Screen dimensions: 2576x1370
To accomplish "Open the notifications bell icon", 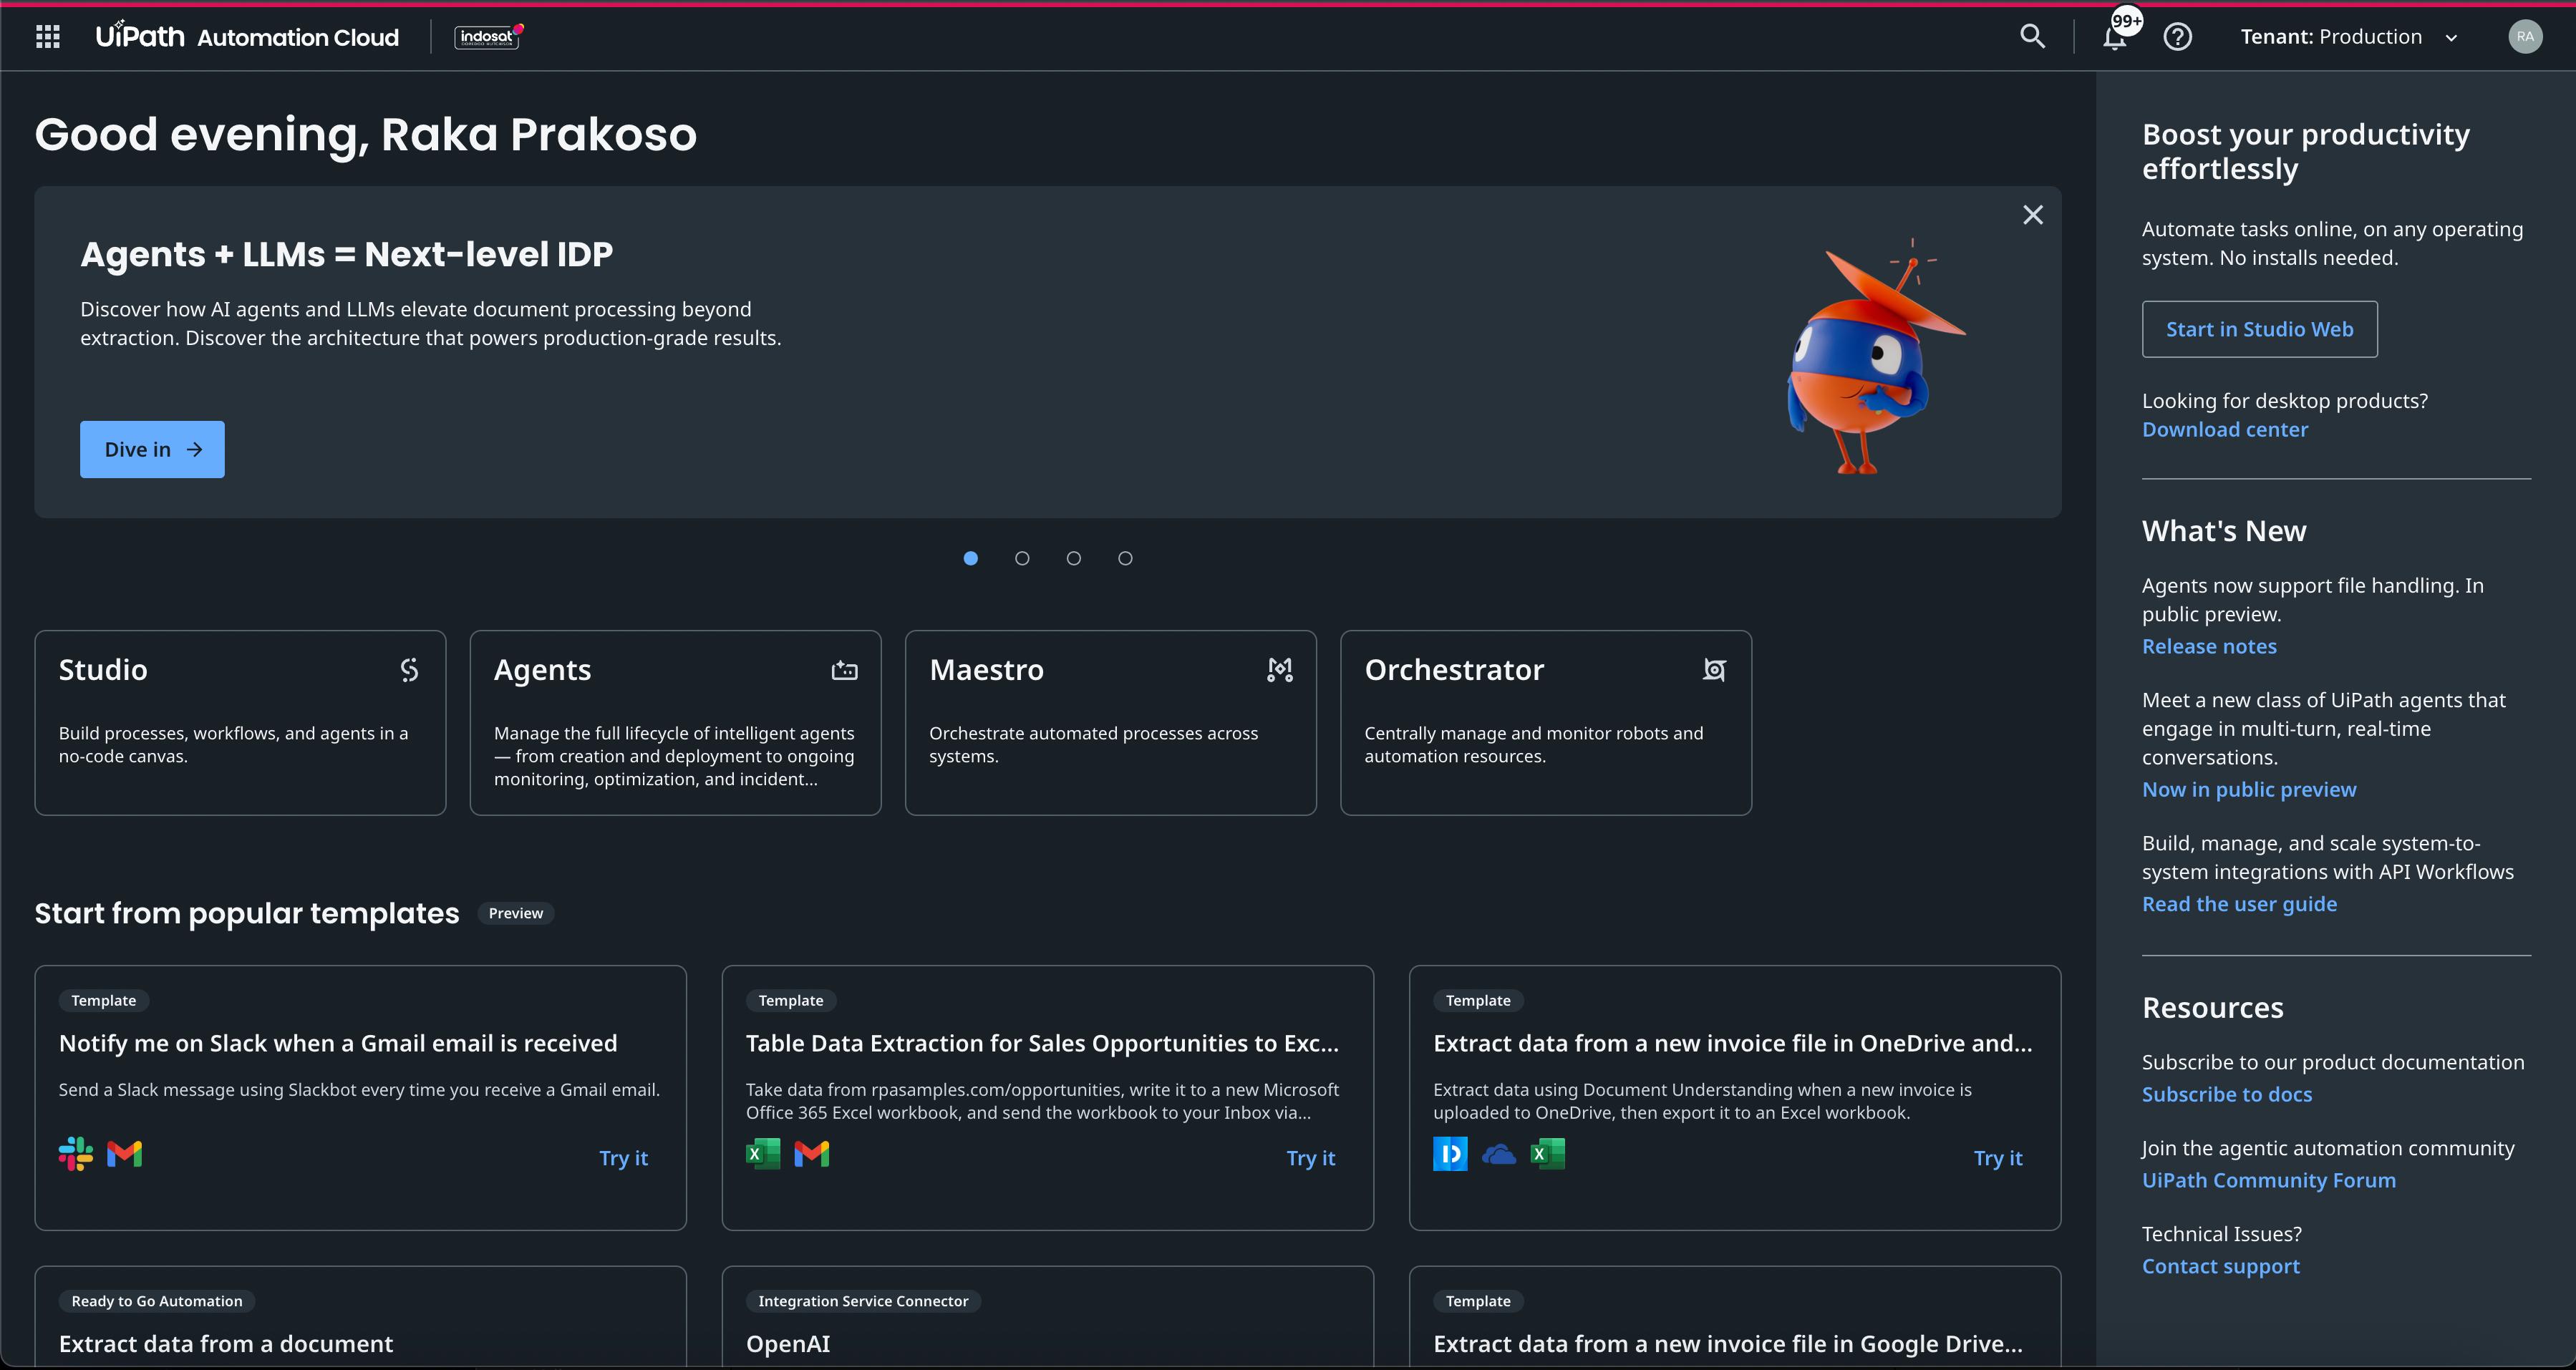I will [x=2113, y=38].
